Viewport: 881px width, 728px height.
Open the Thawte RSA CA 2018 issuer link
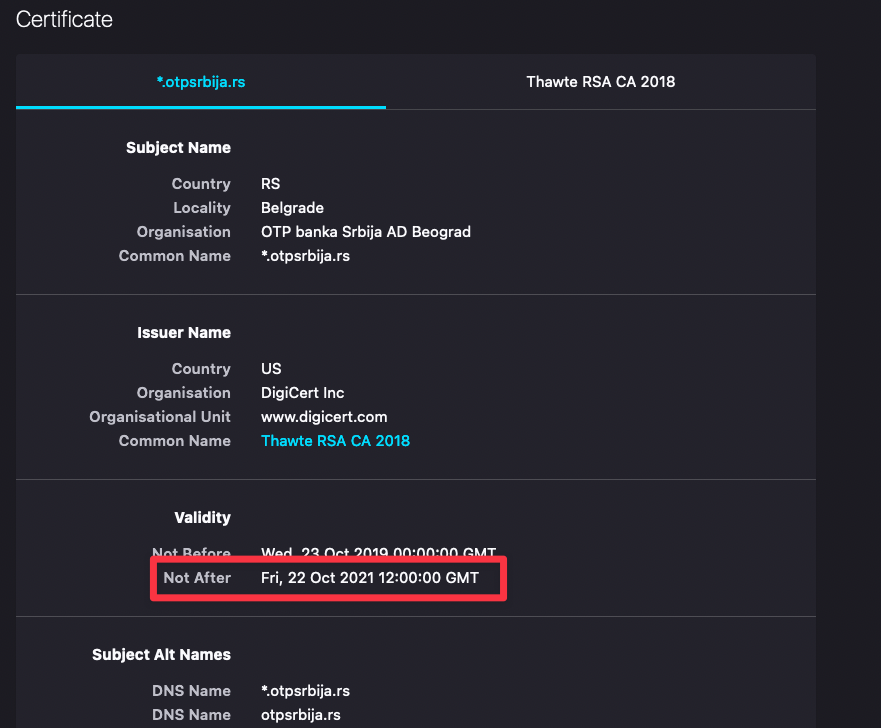click(x=335, y=441)
